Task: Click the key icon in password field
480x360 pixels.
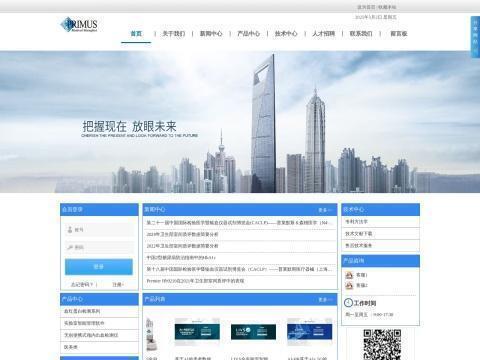Action: [x=70, y=247]
